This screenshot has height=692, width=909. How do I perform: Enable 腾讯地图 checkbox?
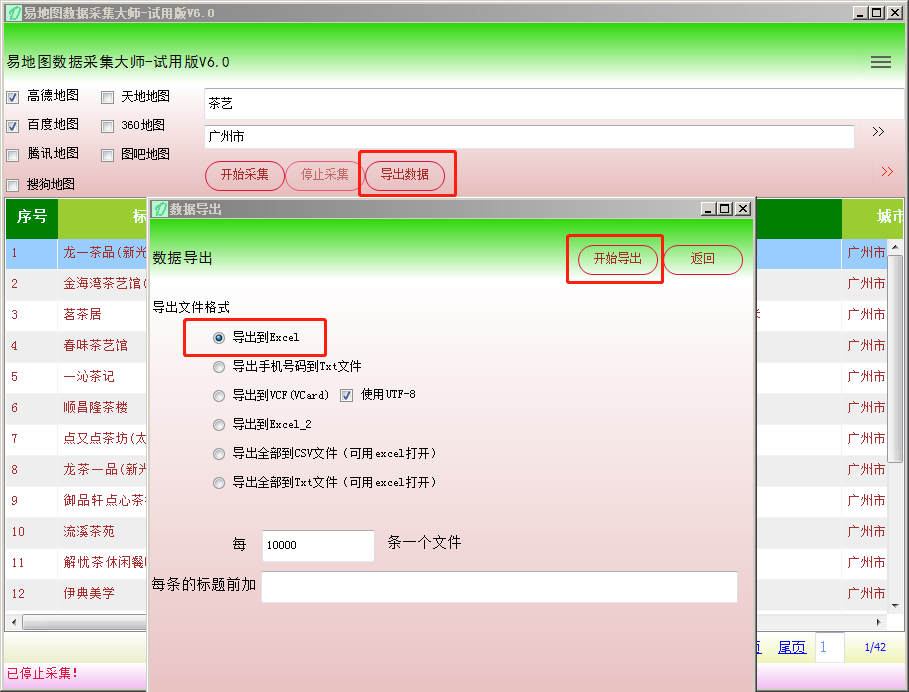point(13,155)
